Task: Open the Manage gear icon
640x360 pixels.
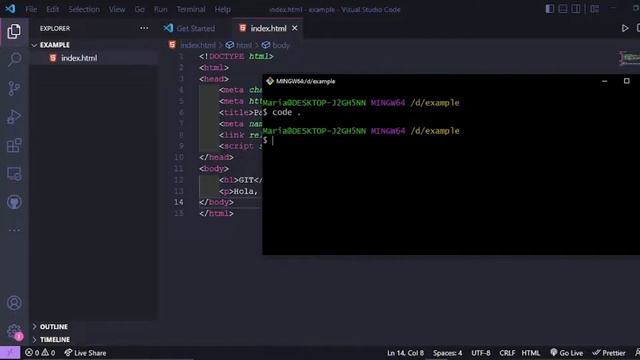Action: (x=14, y=331)
